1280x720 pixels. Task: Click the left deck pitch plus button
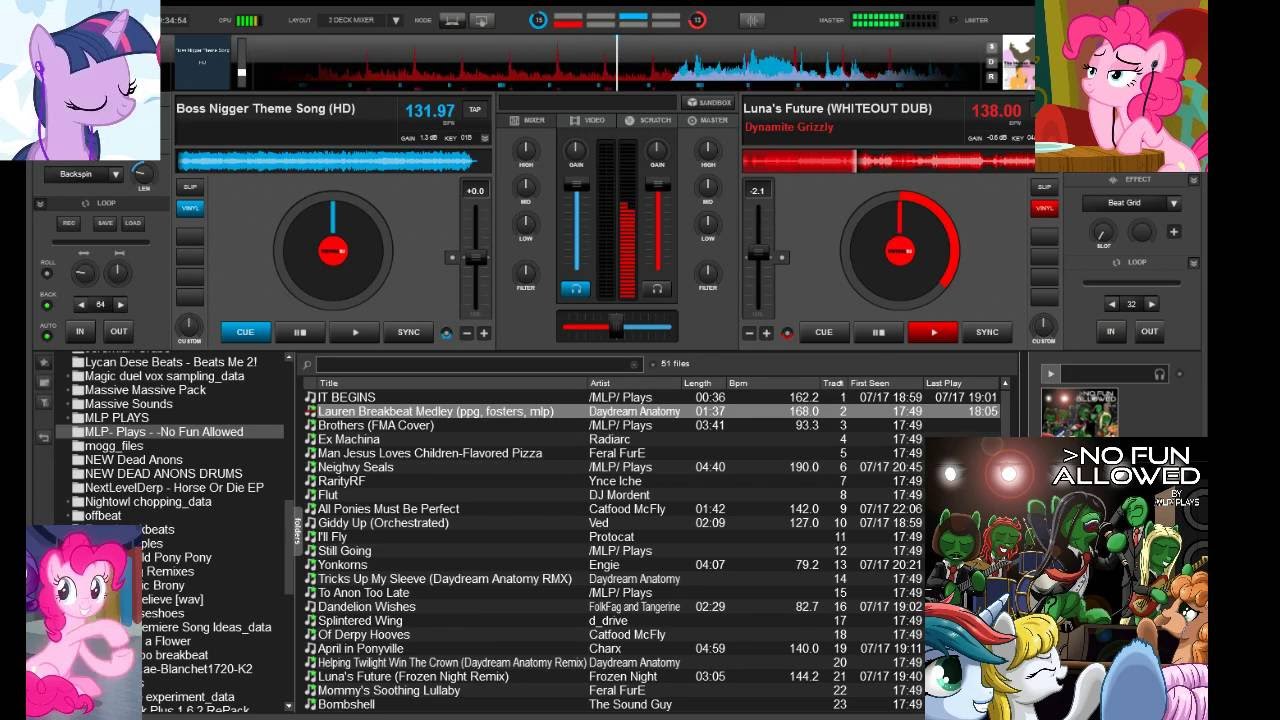coord(484,333)
